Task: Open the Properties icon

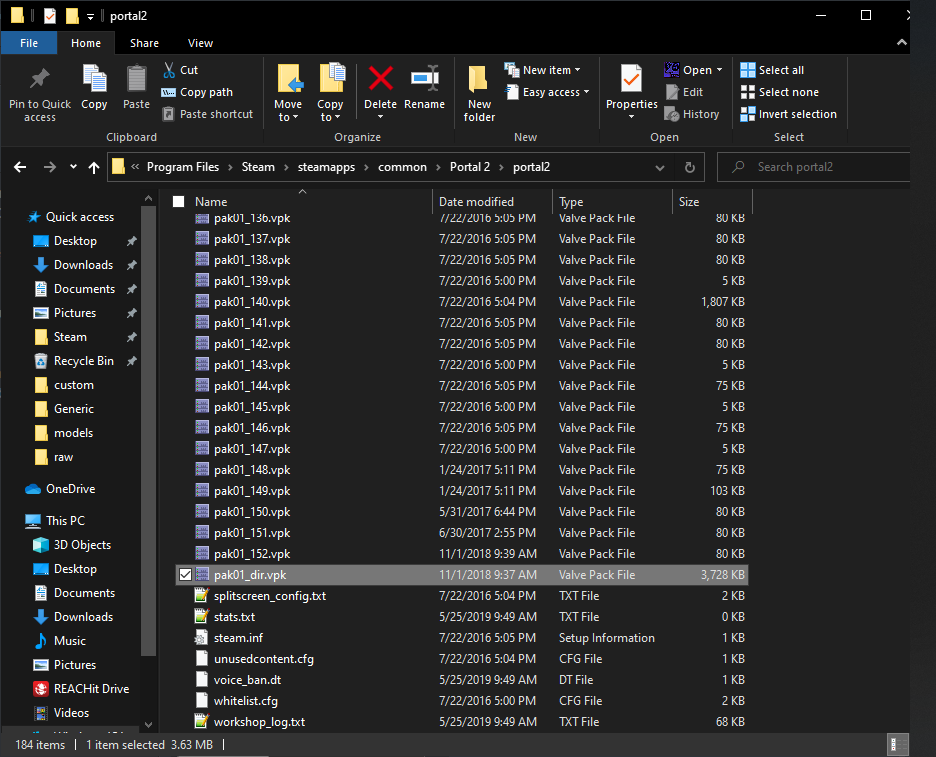Action: 631,79
